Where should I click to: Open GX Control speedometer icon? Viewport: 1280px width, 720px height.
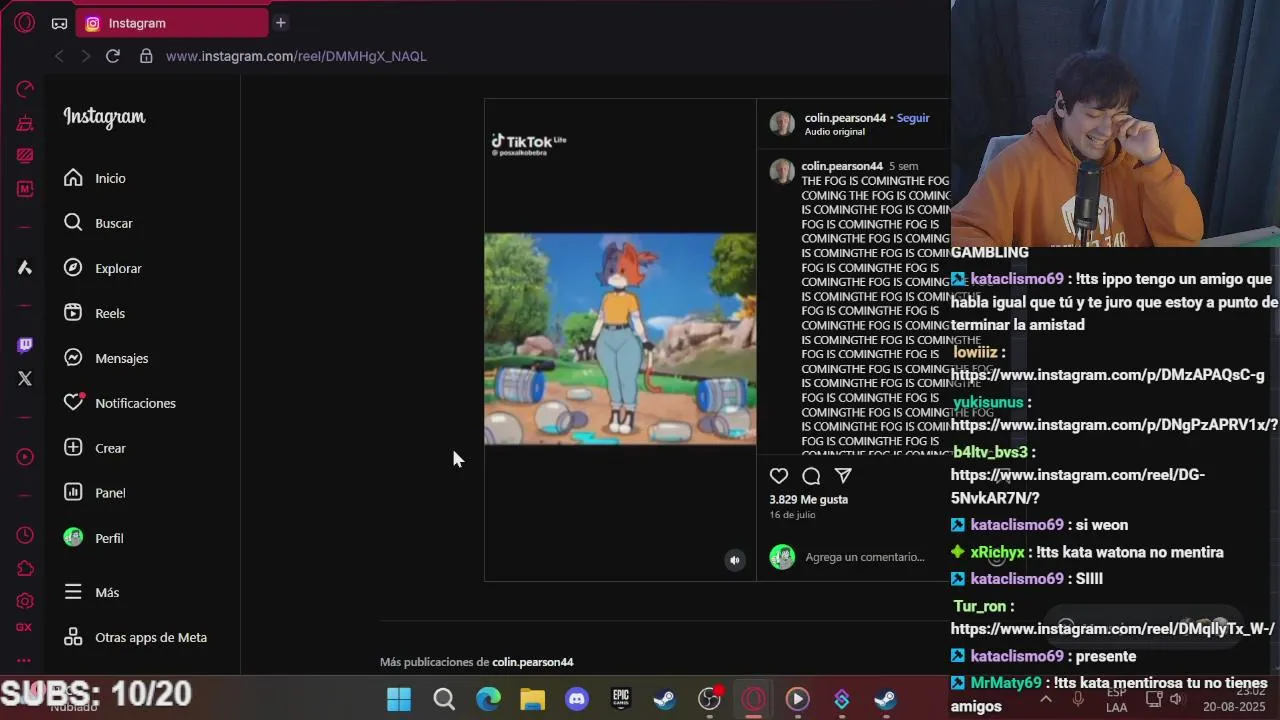tap(25, 90)
